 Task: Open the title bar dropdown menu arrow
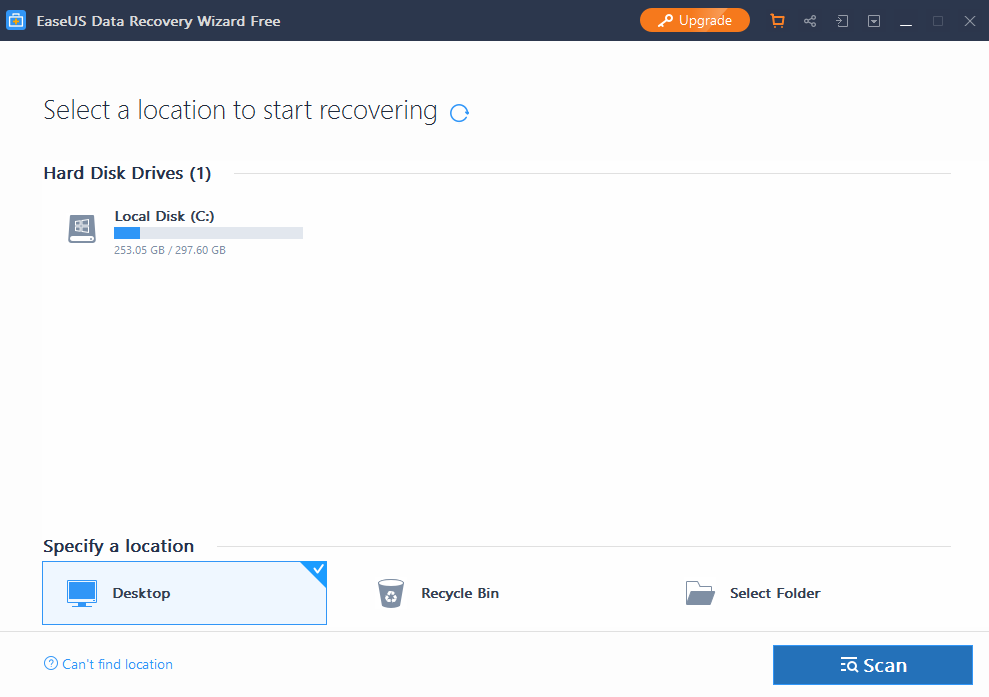(x=874, y=21)
